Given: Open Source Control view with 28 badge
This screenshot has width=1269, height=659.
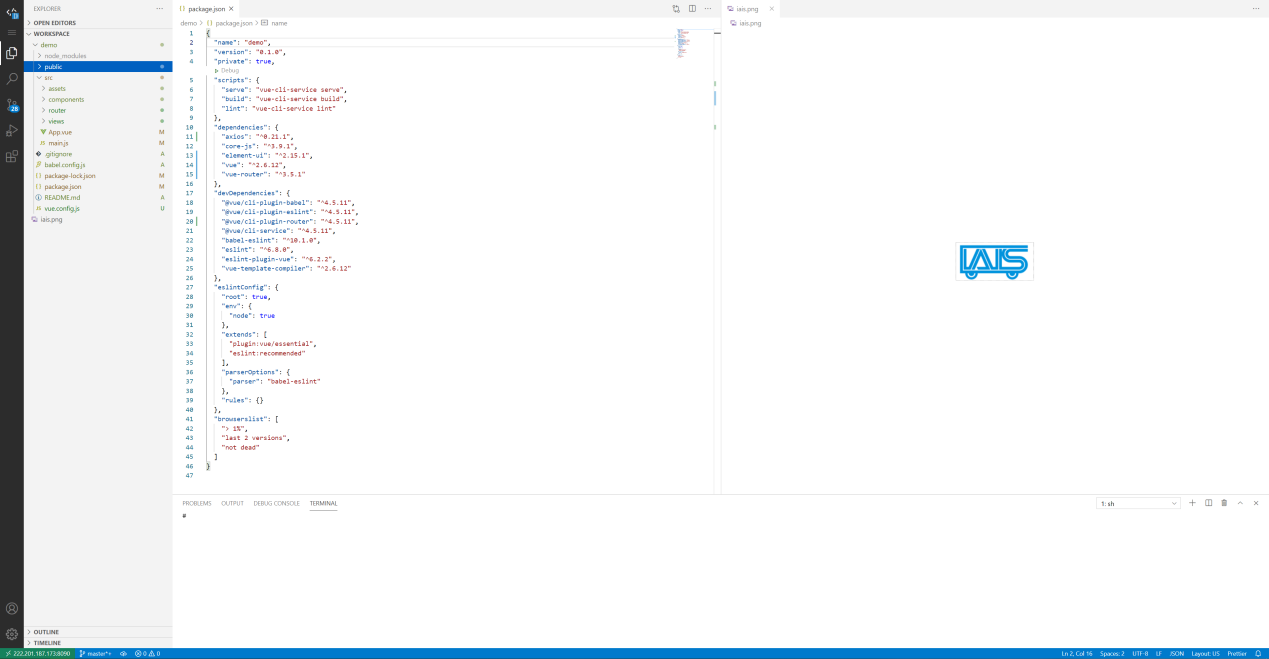Looking at the screenshot, I should (x=12, y=105).
